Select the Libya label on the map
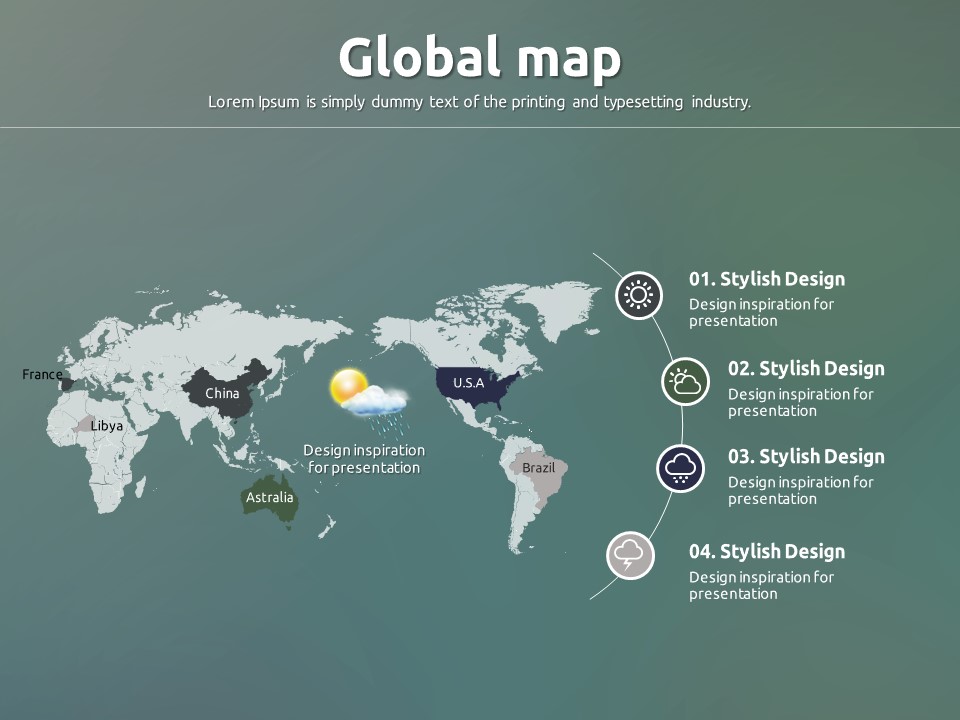960x720 pixels. click(x=106, y=426)
